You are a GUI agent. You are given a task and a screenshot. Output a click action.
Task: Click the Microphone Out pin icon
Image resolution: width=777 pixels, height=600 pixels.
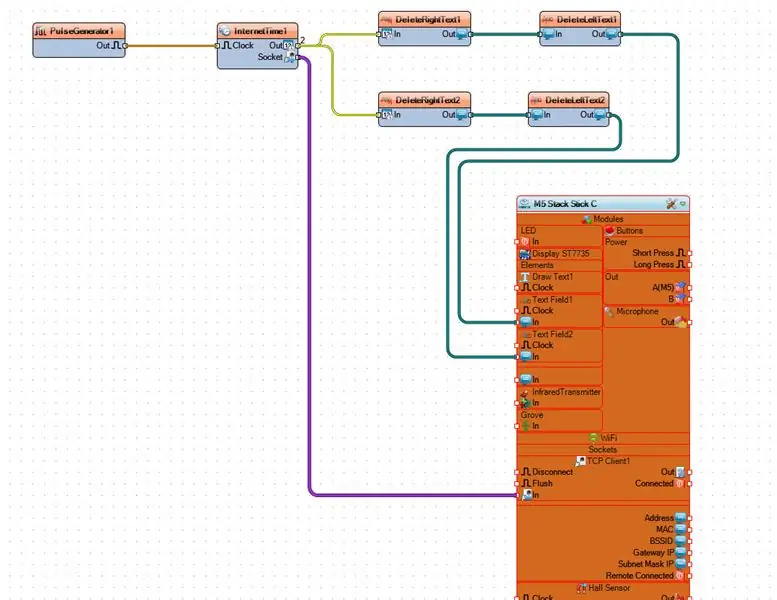(681, 322)
